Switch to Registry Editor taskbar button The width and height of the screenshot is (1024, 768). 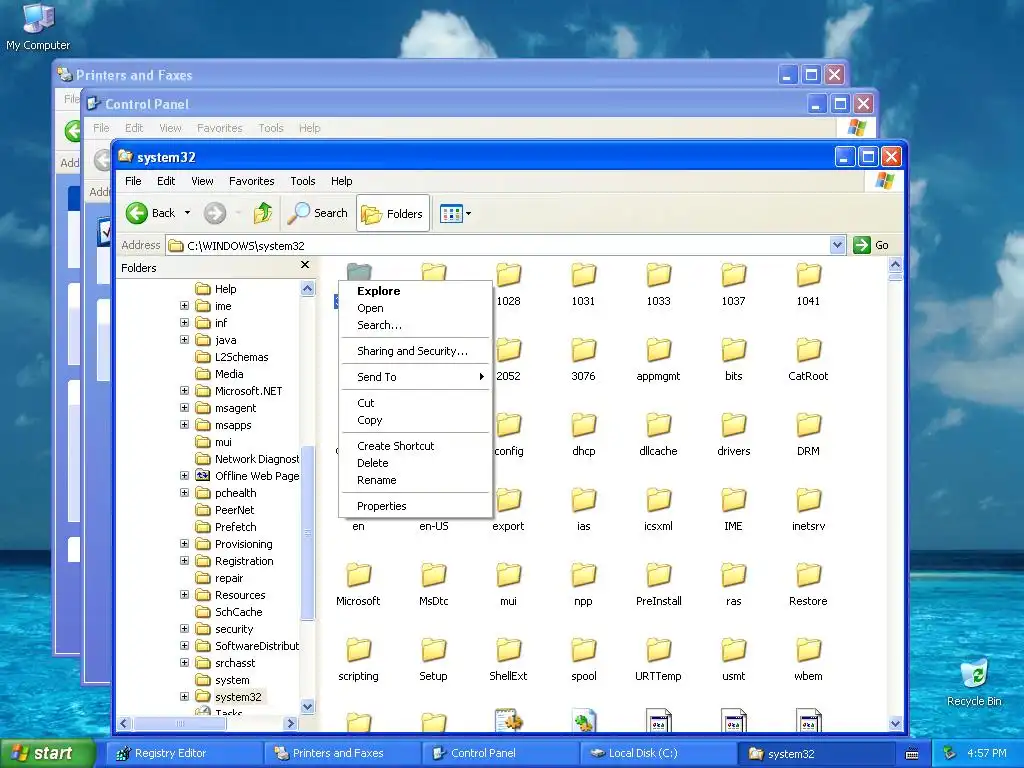tap(184, 753)
